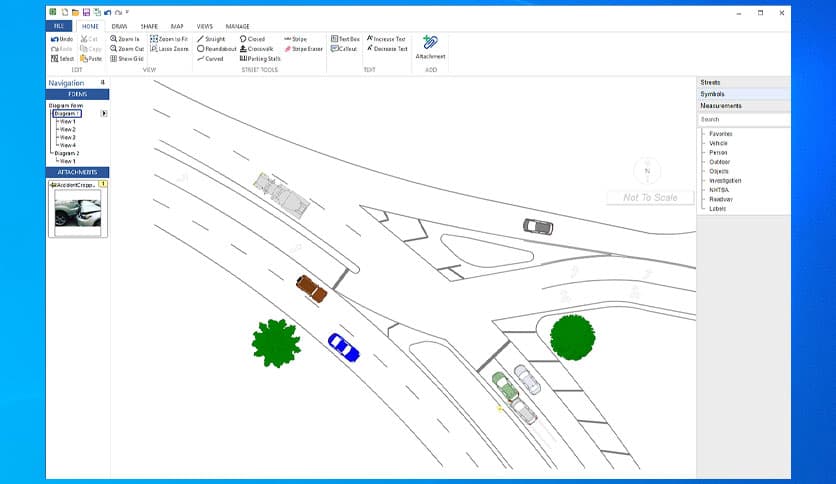Click Increase Text

386,39
